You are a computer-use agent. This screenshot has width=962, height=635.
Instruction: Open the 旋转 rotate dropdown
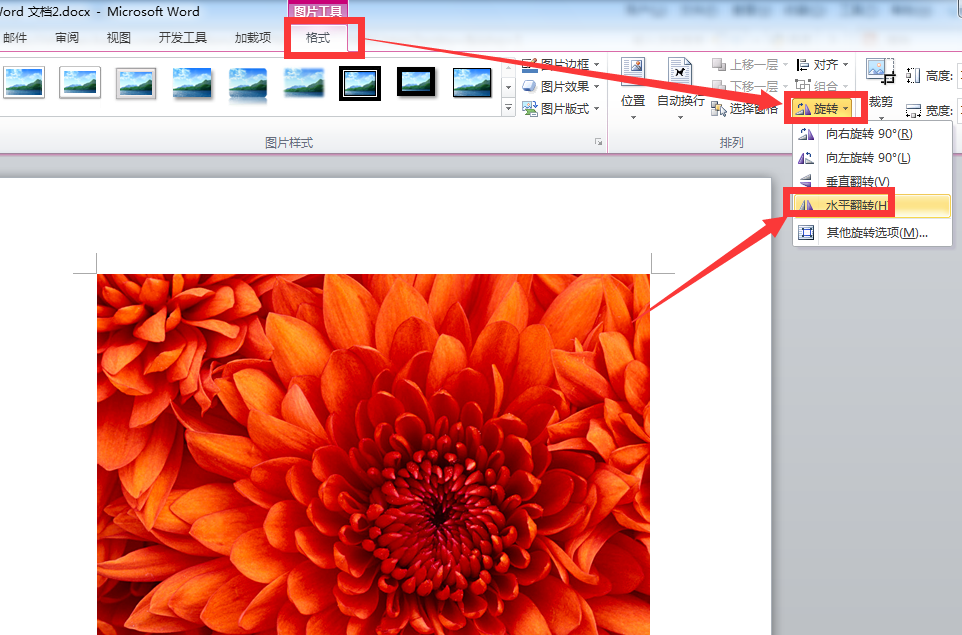[823, 109]
